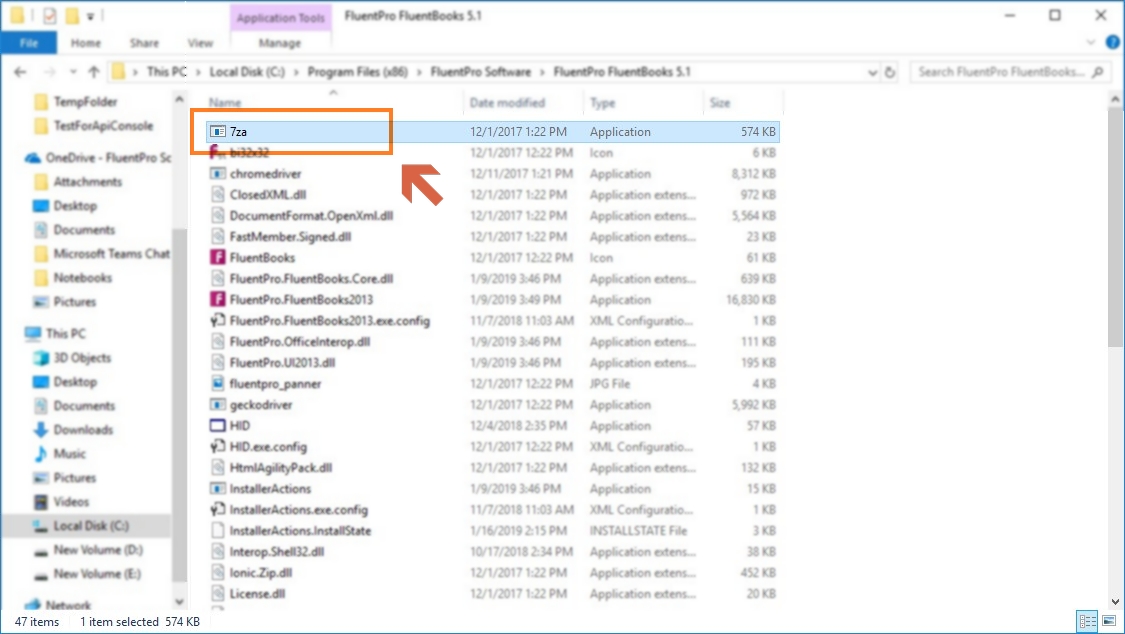The width and height of the screenshot is (1125, 634).
Task: Click the New folder icon in the title bar
Action: (72, 15)
